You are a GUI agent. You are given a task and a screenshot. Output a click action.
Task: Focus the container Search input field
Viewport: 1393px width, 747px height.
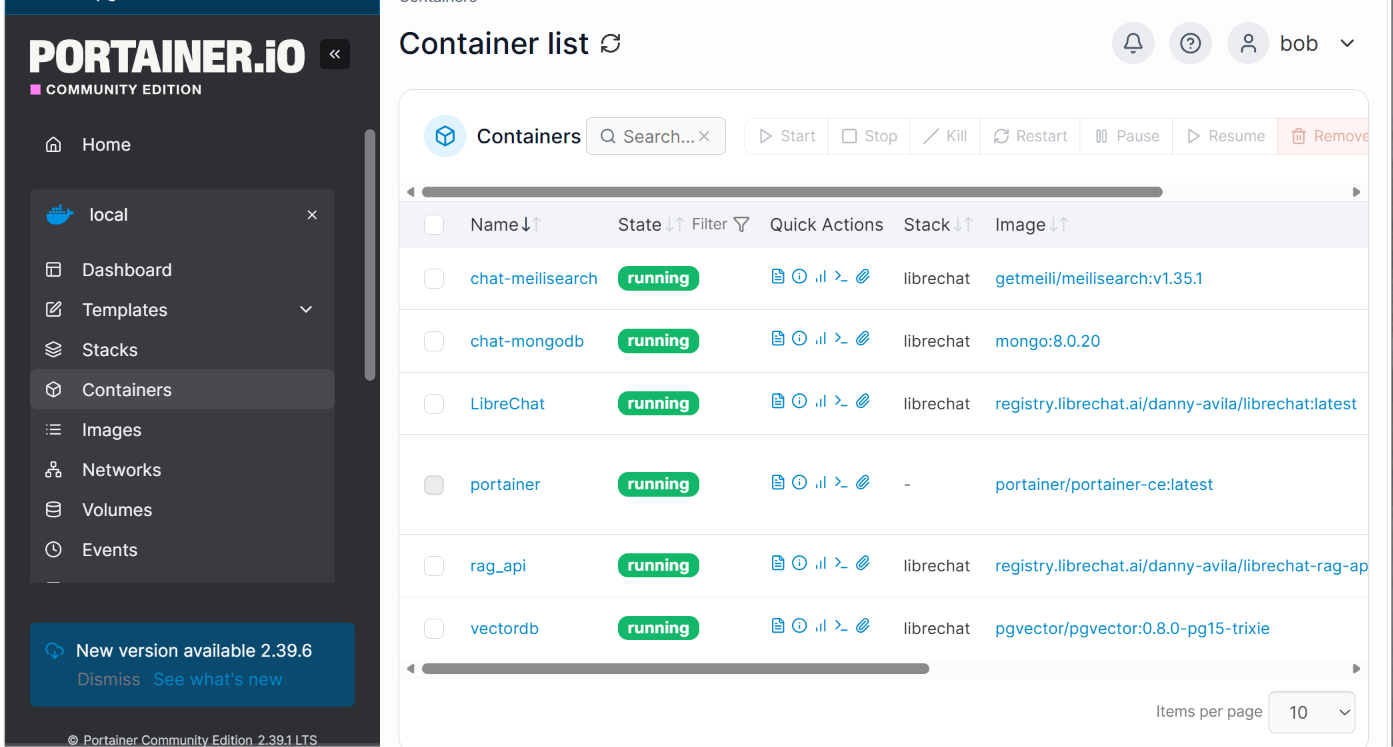coord(656,136)
